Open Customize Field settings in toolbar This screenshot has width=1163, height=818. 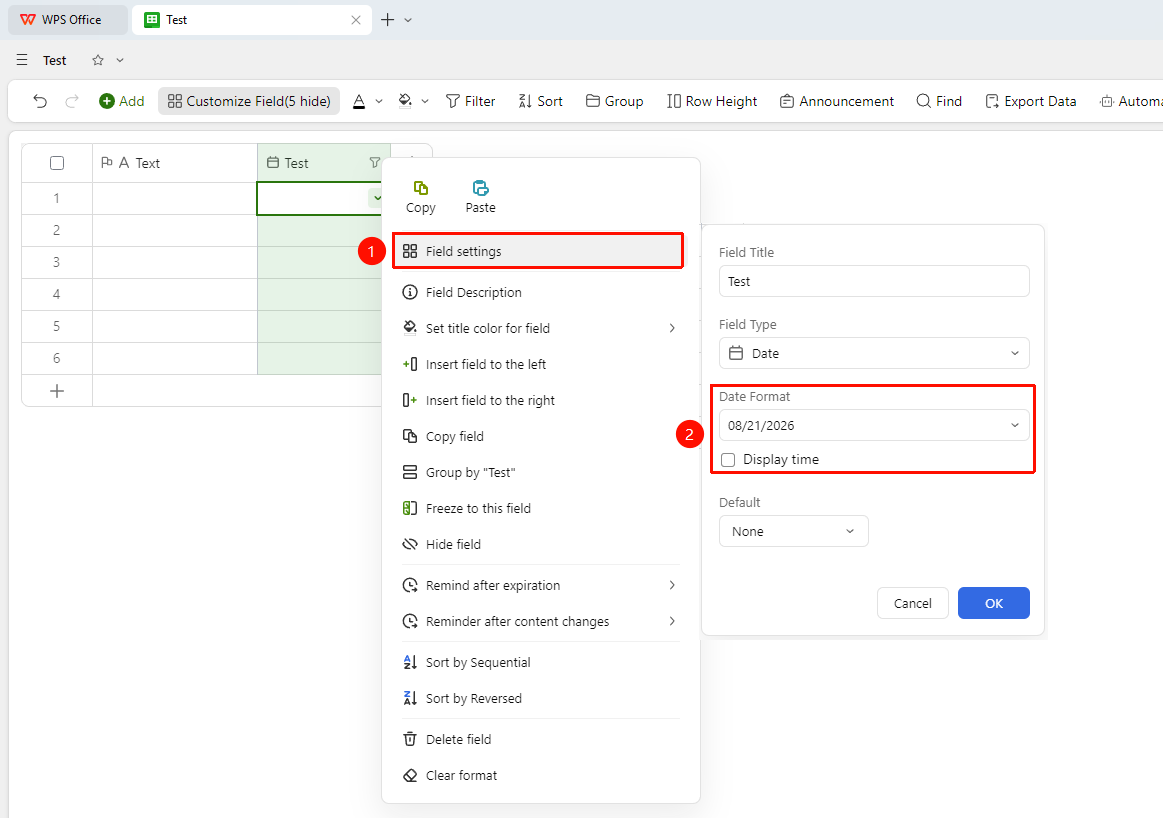[x=249, y=102]
